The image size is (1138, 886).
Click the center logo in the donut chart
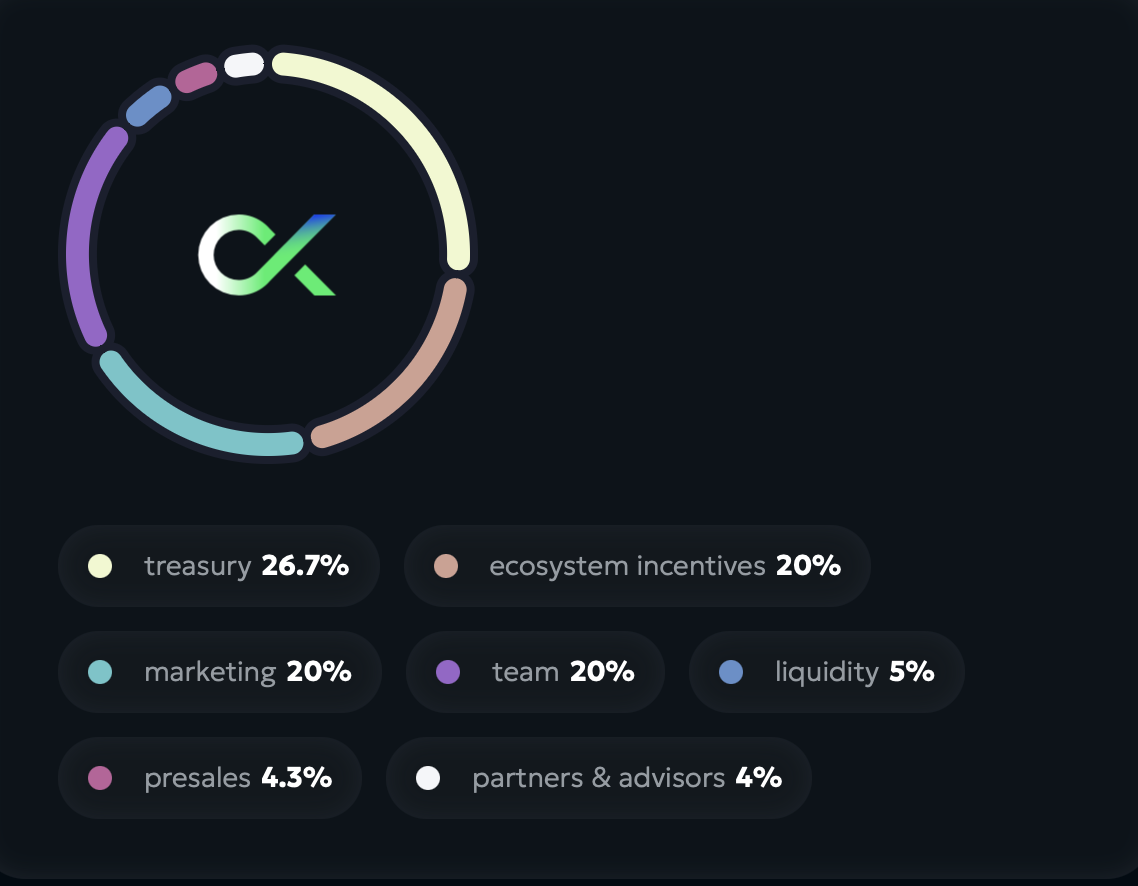coord(267,255)
